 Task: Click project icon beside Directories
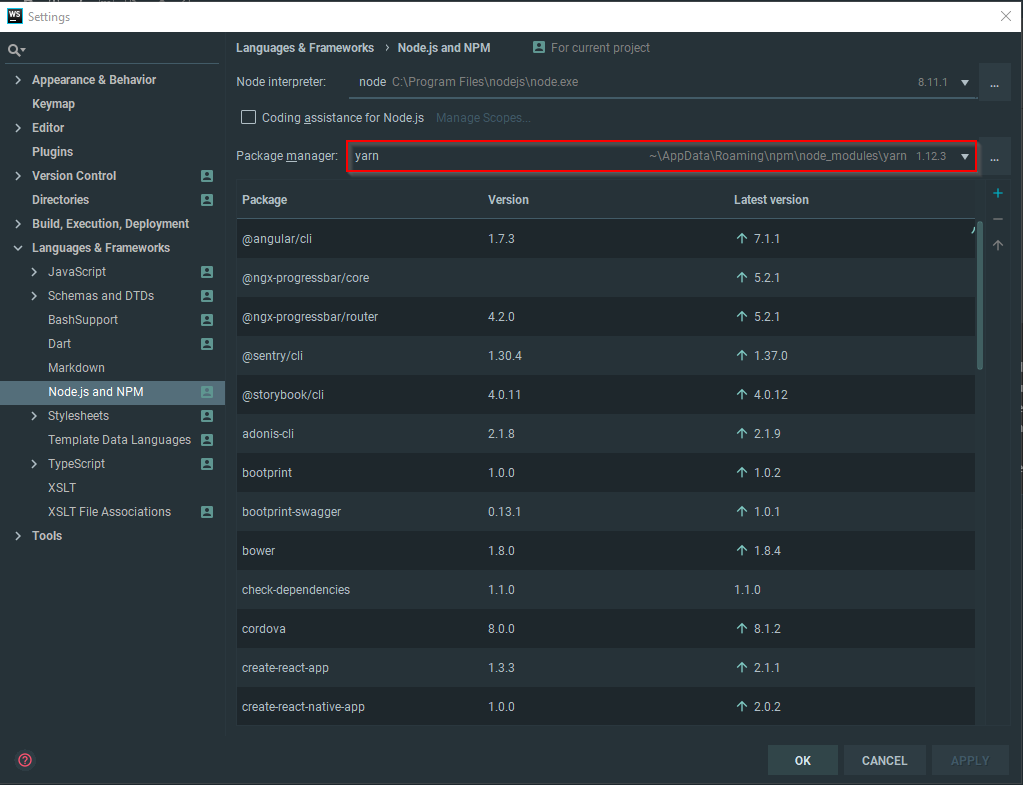[207, 200]
